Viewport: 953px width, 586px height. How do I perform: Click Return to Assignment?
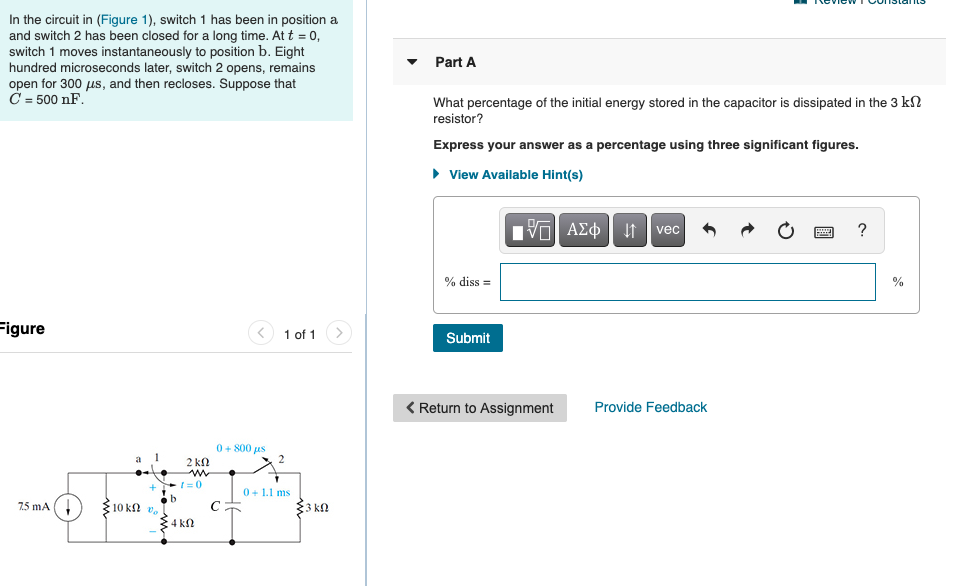coord(479,408)
